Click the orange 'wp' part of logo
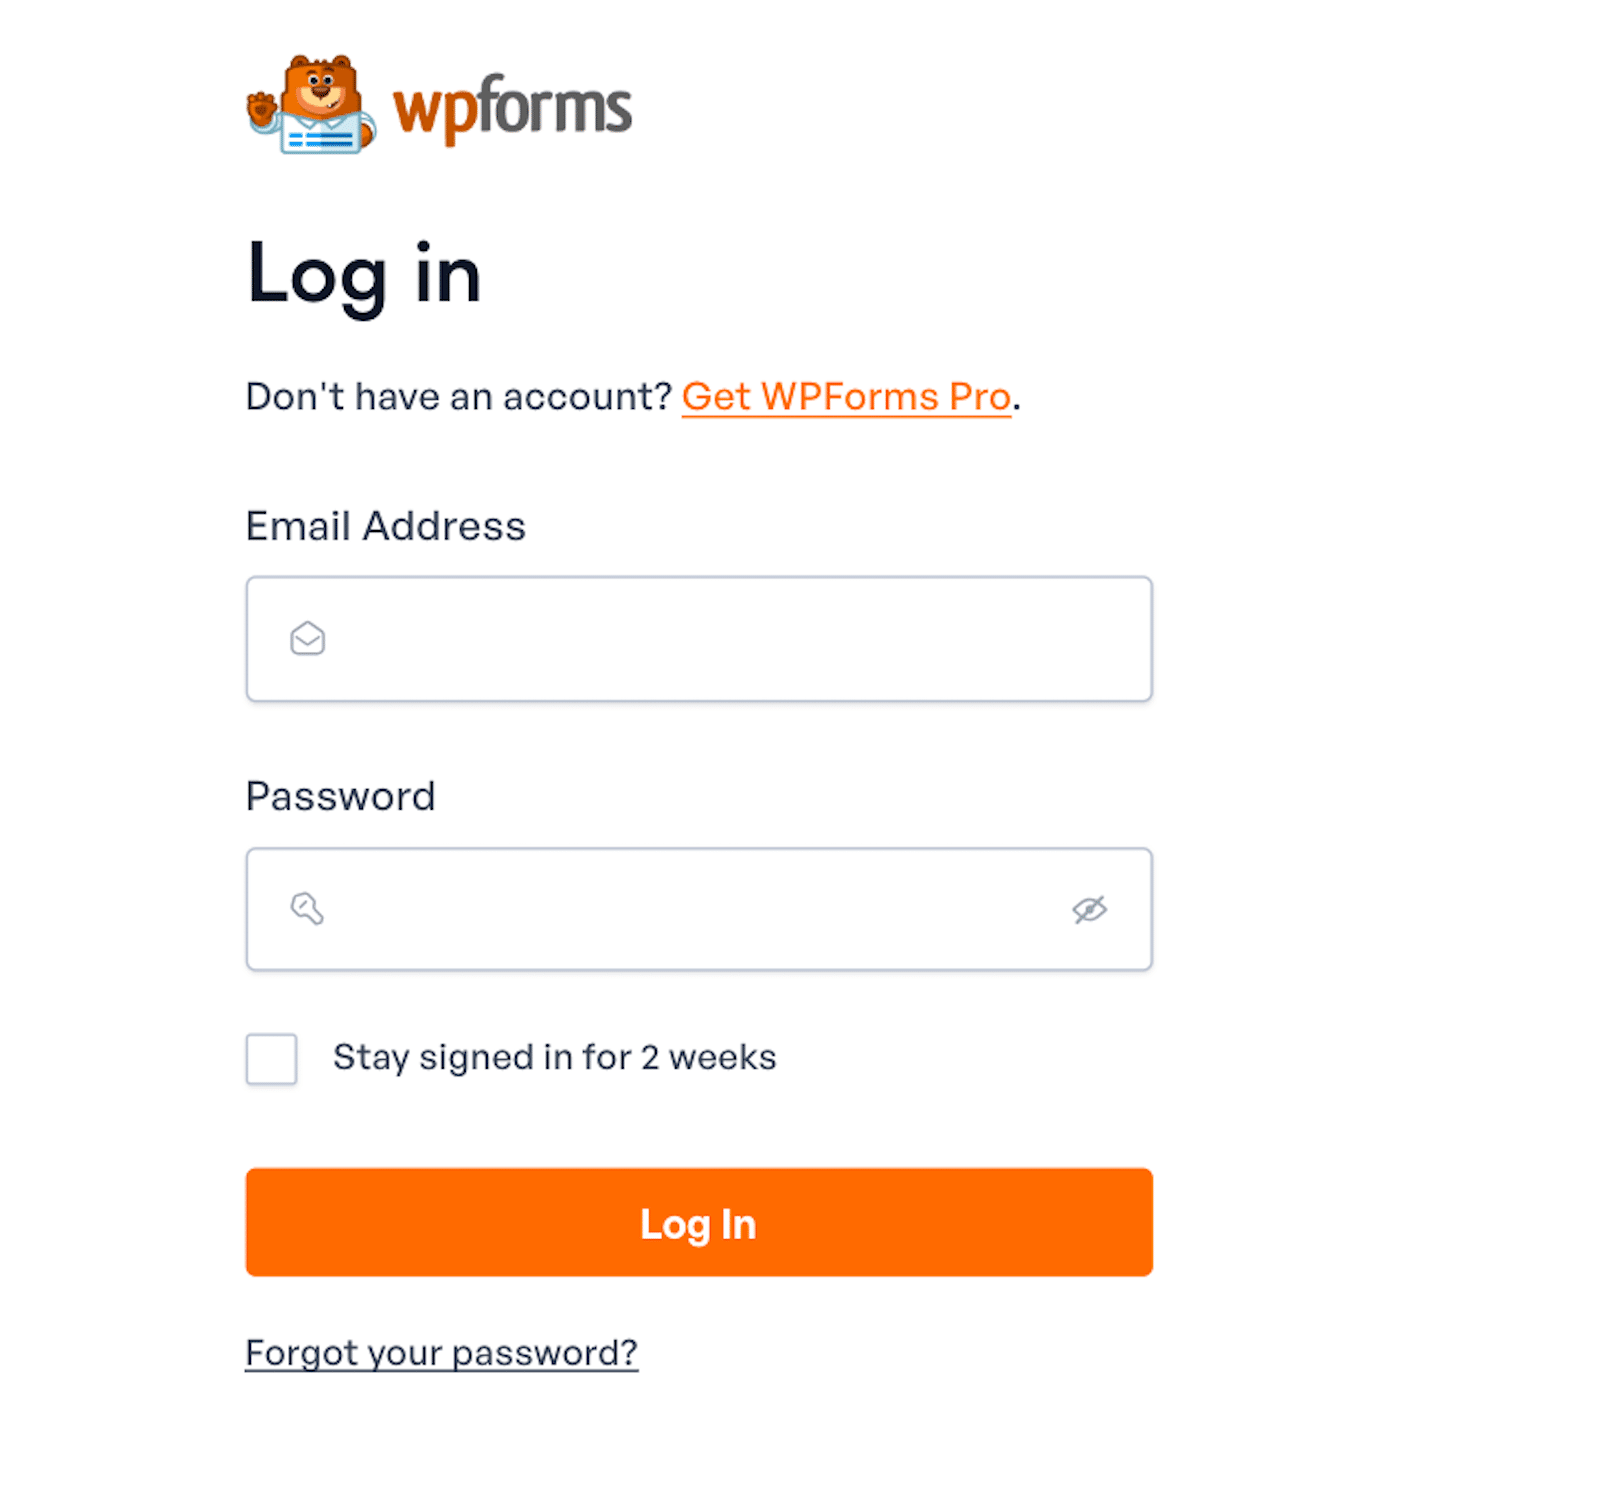 [430, 112]
